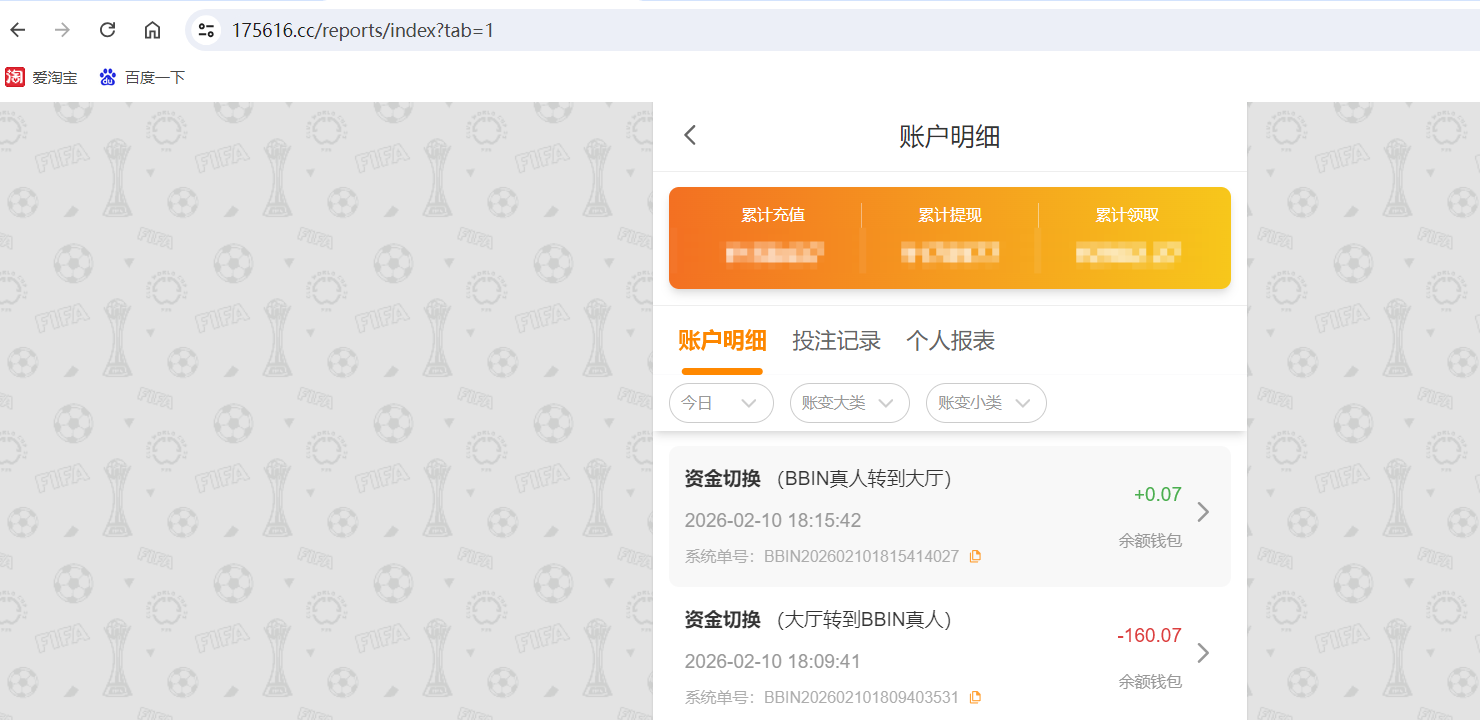The width and height of the screenshot is (1480, 720).
Task: Click the site permissions icon in address bar
Action: pos(205,30)
